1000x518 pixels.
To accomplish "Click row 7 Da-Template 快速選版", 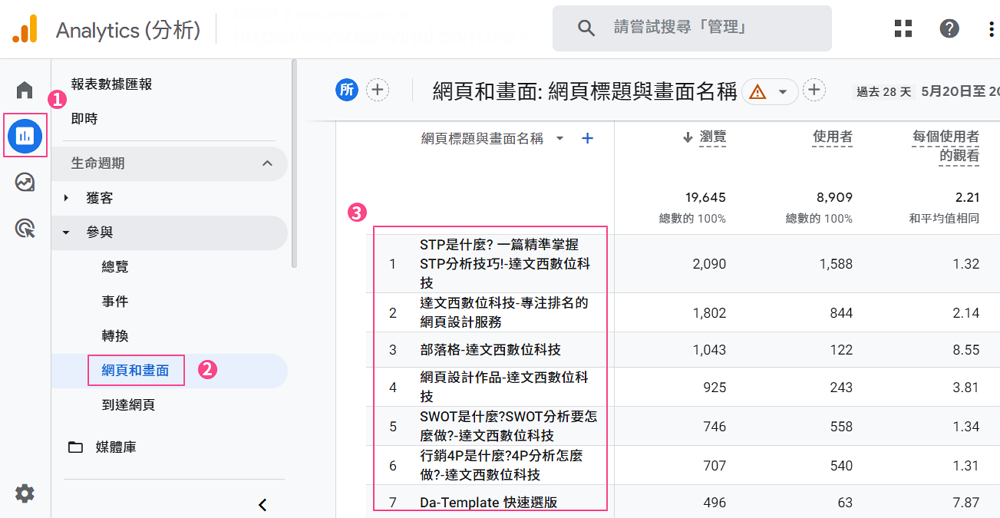I will click(489, 503).
